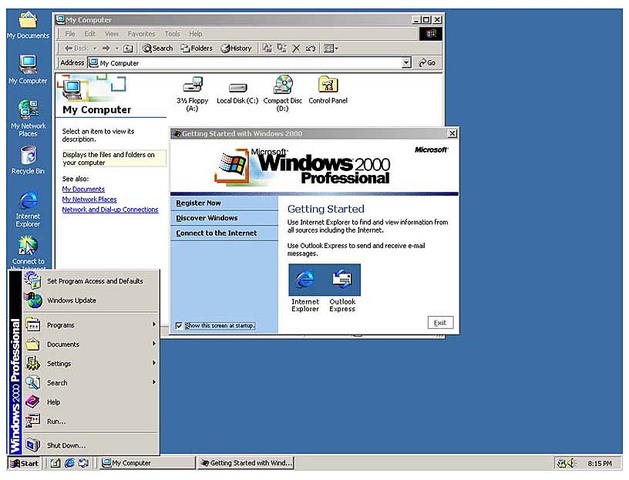629x480 pixels.
Task: Choose Shut Down... from Start menu
Action: click(x=91, y=445)
